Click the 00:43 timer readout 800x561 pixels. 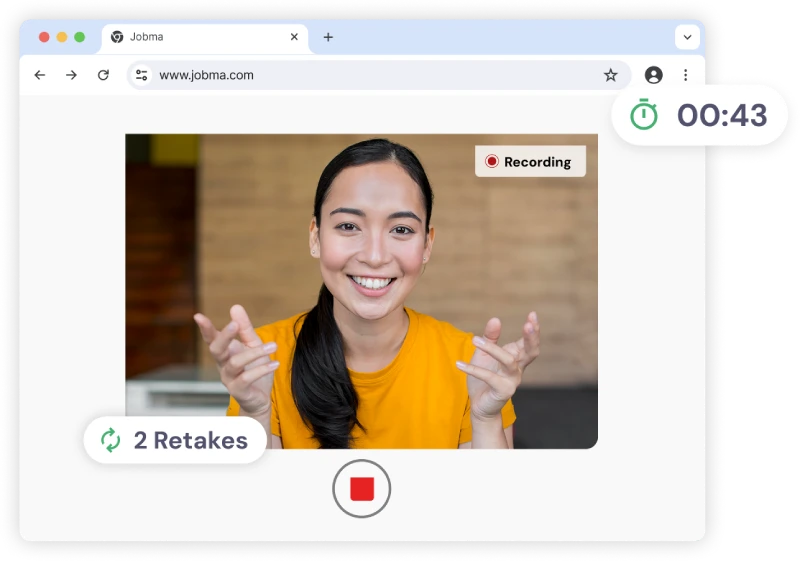(x=722, y=115)
